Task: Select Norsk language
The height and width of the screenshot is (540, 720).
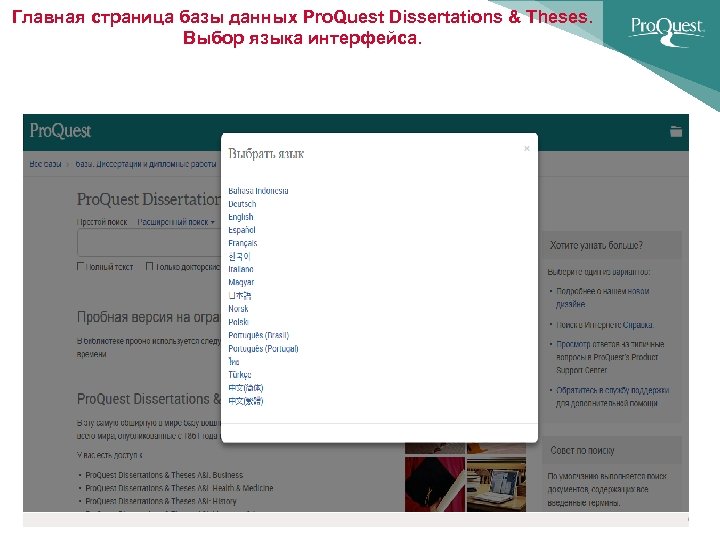Action: pos(238,309)
